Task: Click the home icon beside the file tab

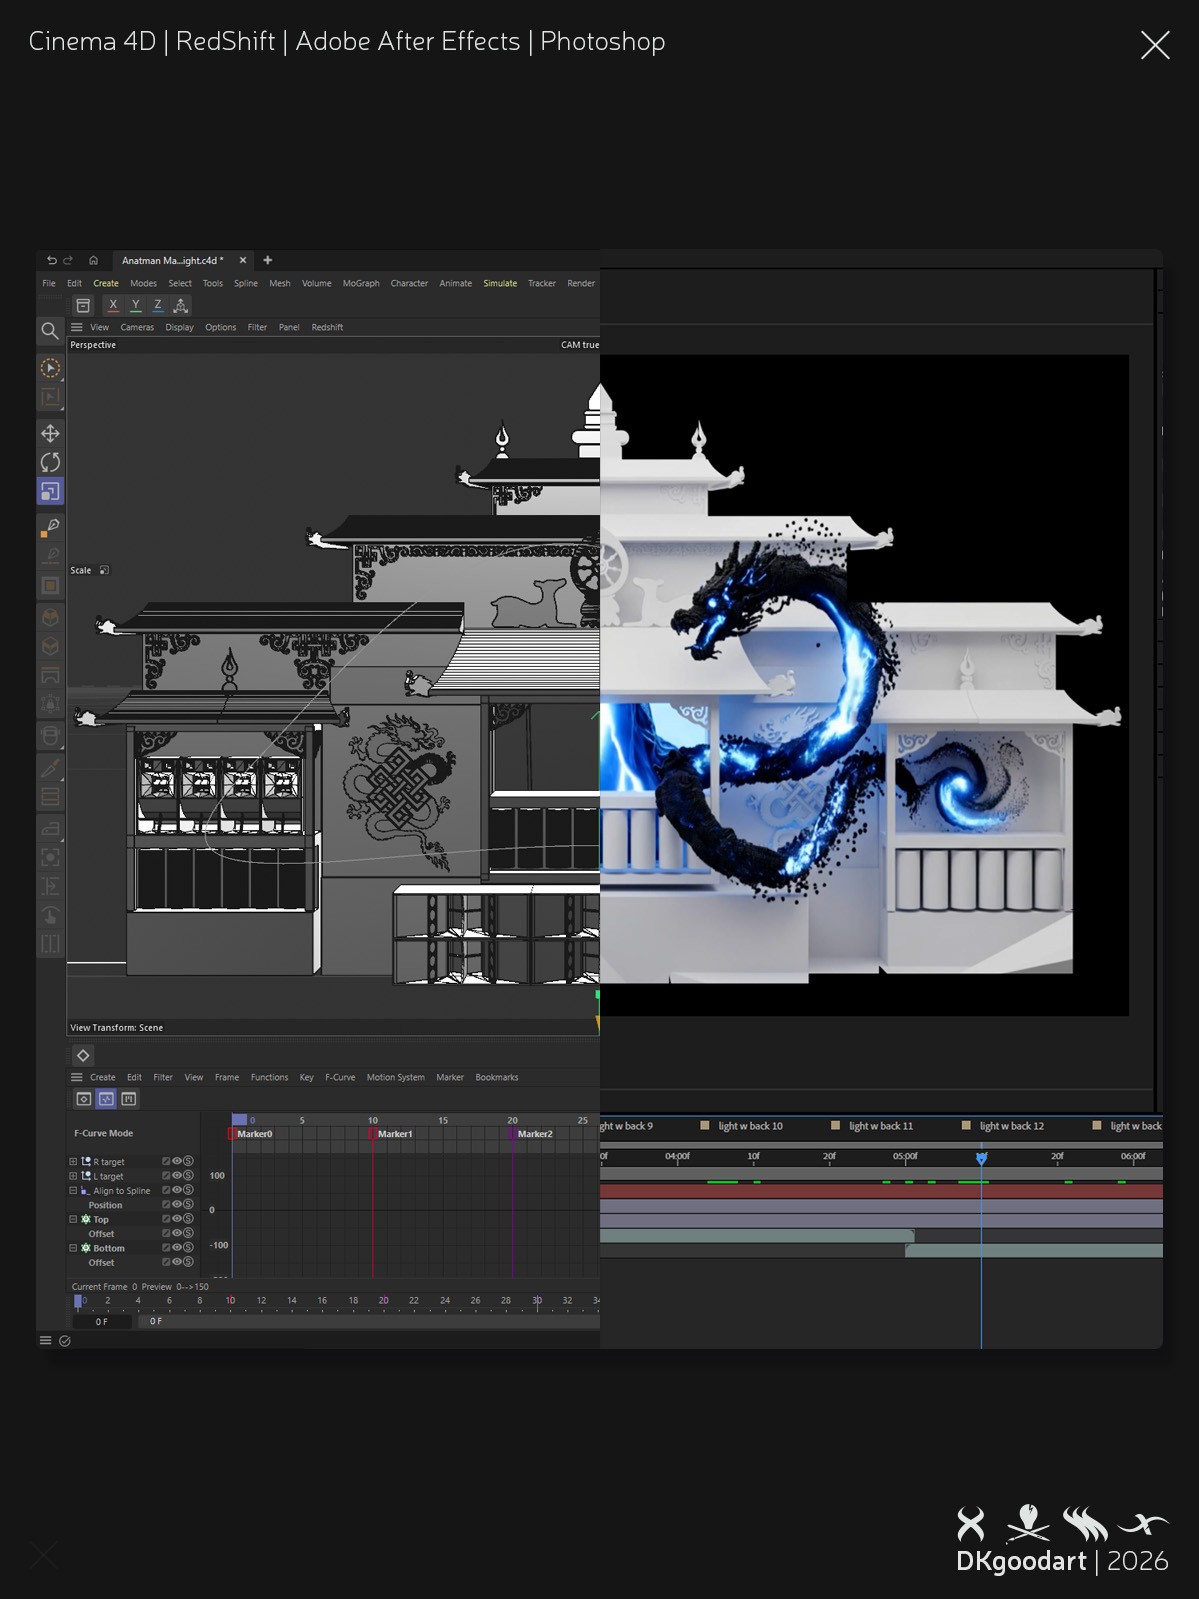Action: click(x=93, y=260)
